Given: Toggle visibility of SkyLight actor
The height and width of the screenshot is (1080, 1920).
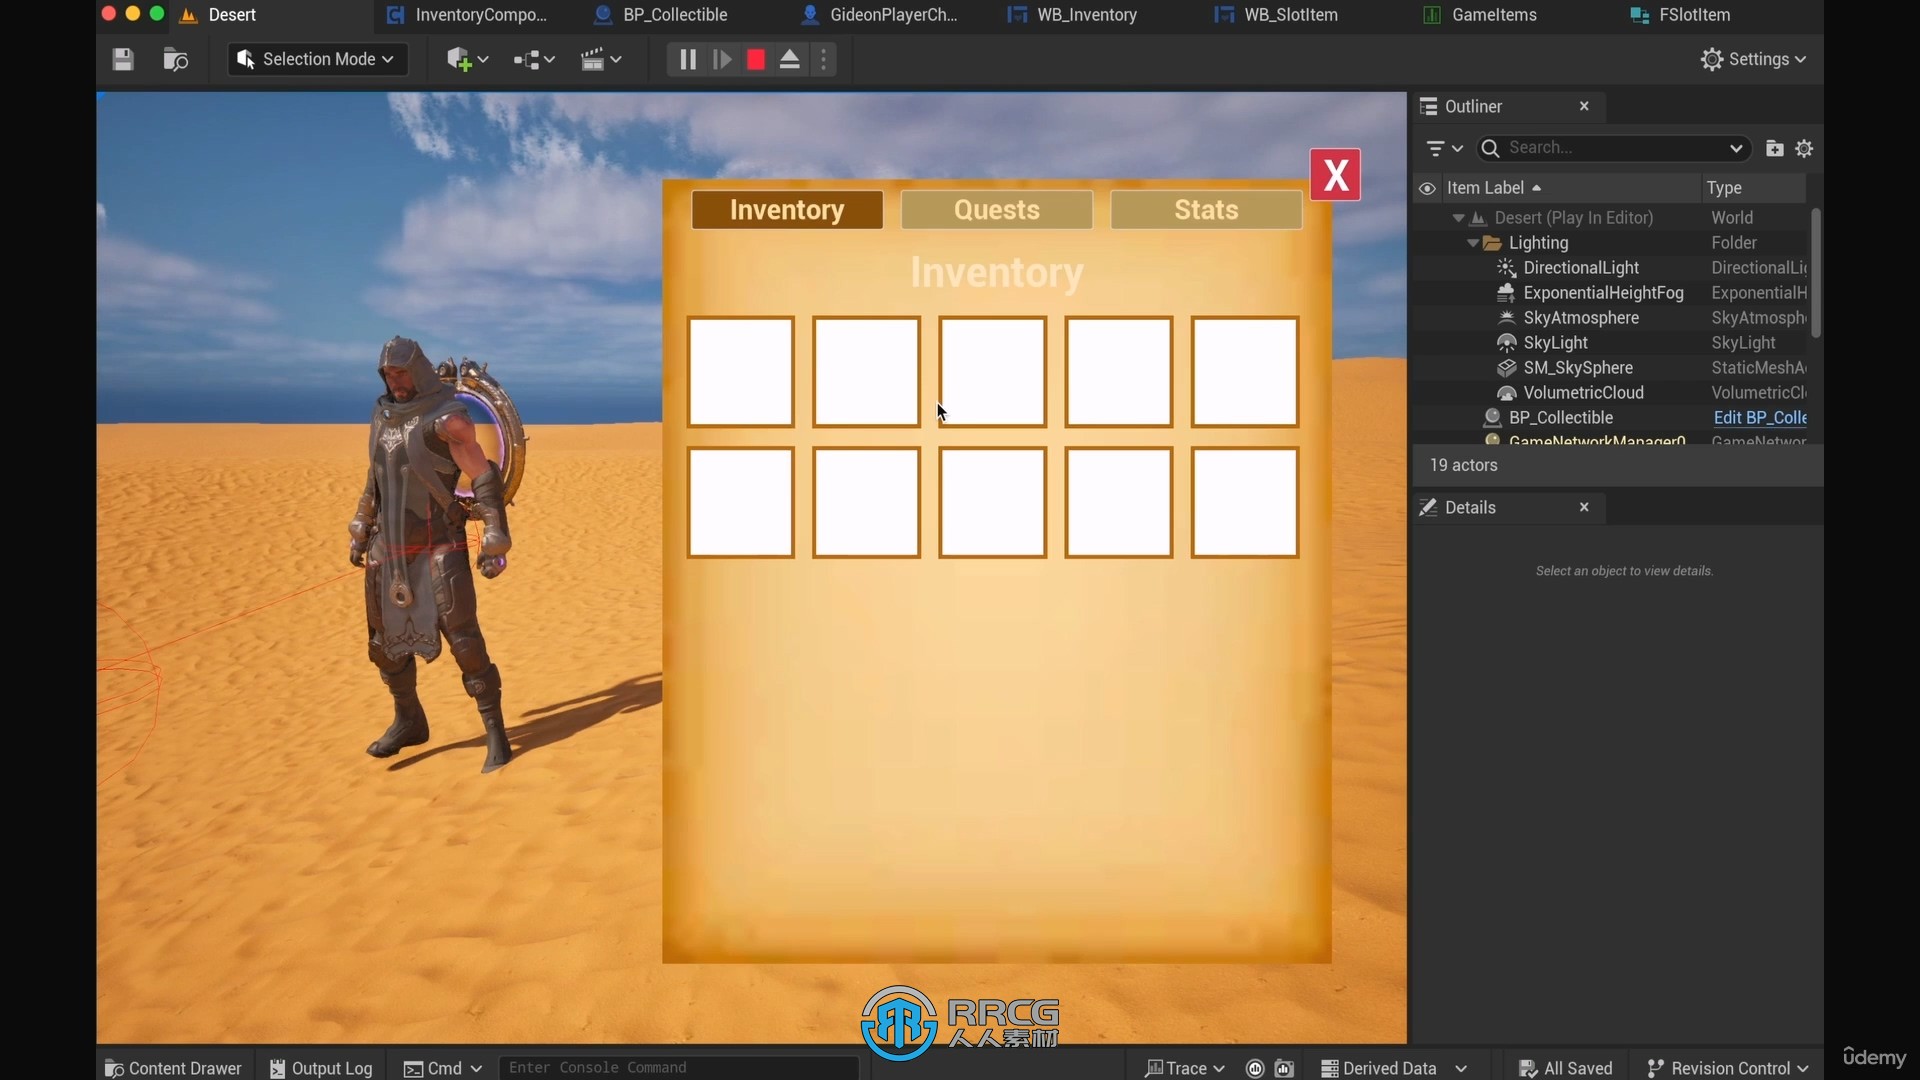Looking at the screenshot, I should 1428,343.
